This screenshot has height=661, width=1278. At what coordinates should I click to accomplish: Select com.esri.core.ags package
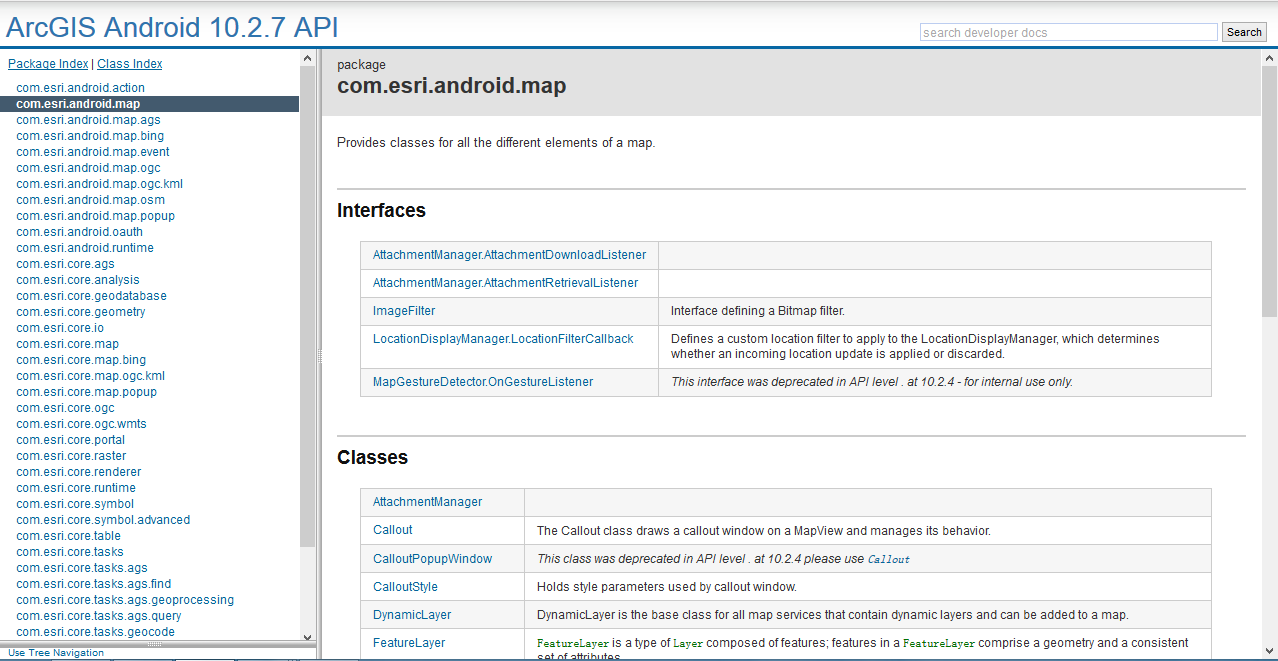point(65,264)
